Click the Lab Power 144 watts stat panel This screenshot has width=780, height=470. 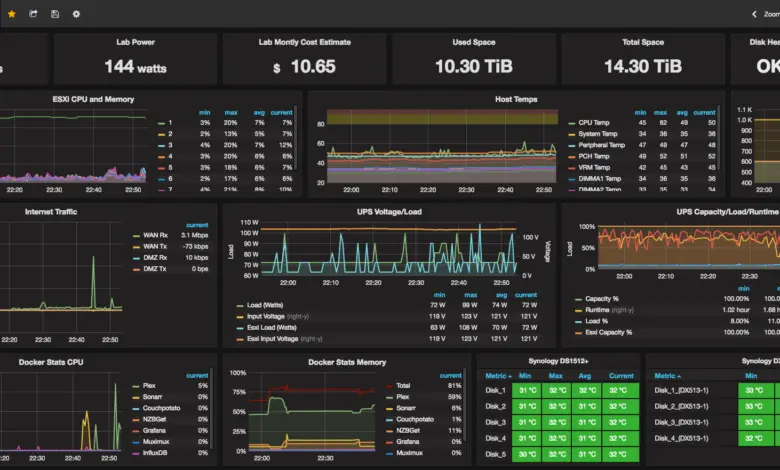pos(135,59)
